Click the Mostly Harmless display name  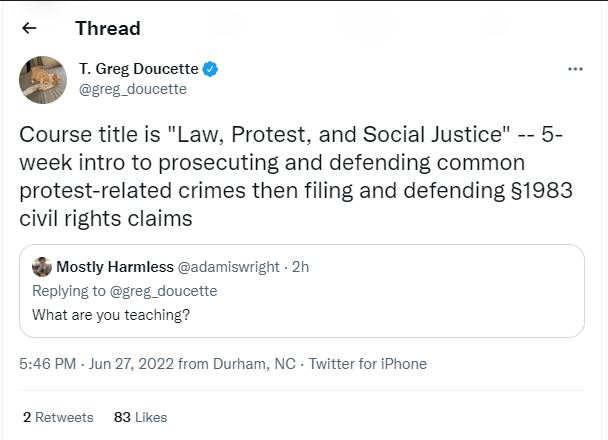(115, 267)
